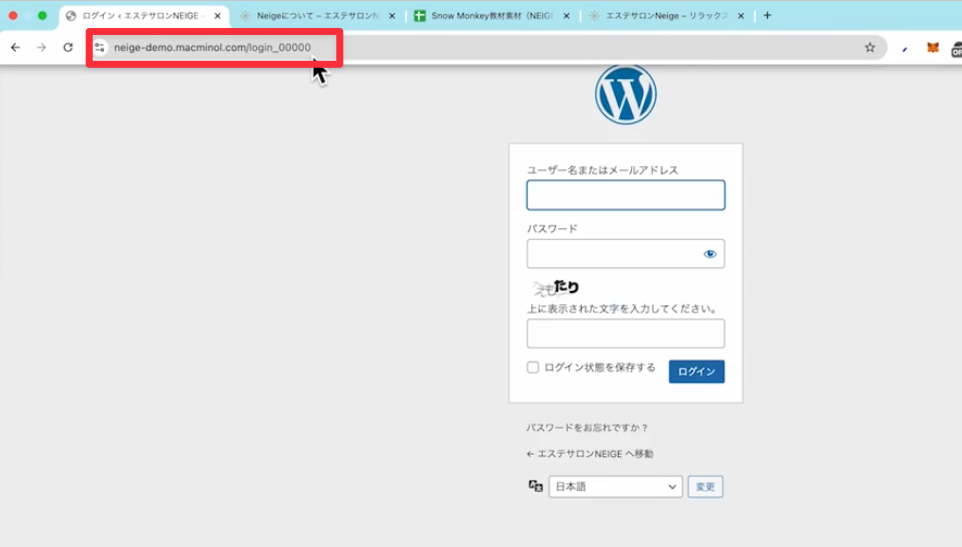The width and height of the screenshot is (962, 547).
Task: Follow the エステサロンNEIGE へ移動 link
Action: coord(589,454)
